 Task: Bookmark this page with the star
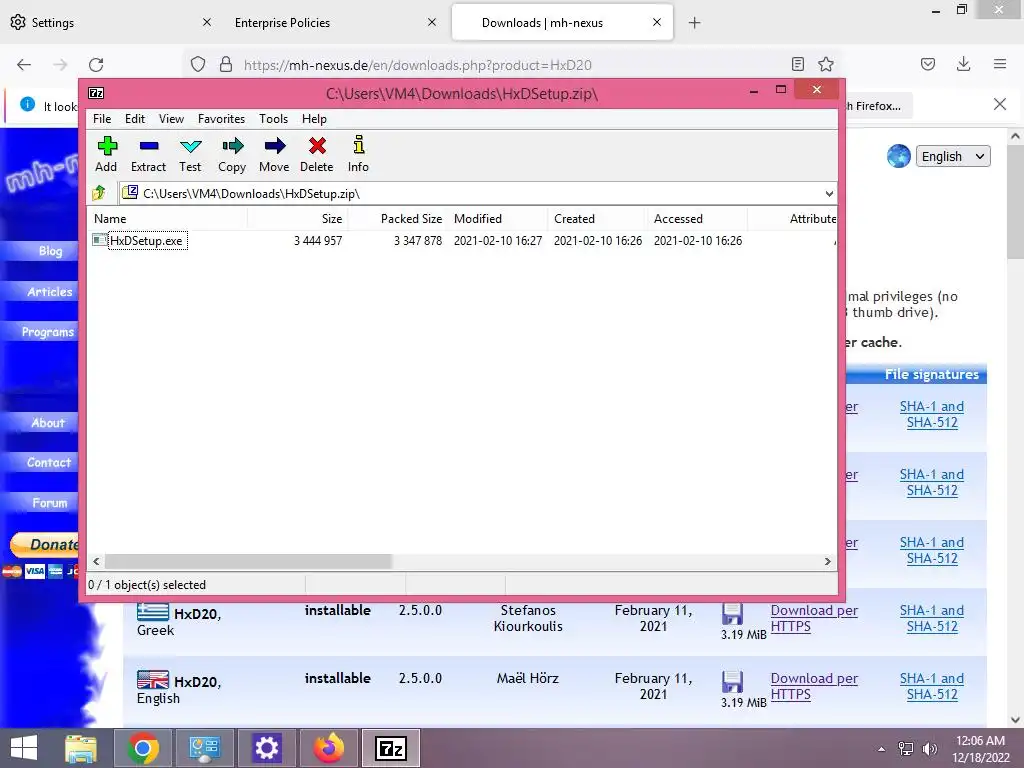point(826,64)
